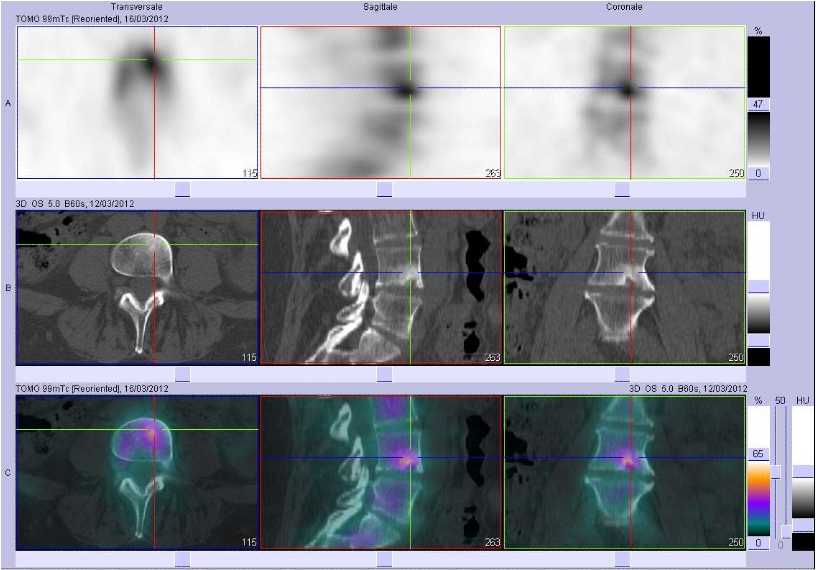Click the lower threshold value 0 on row A scale
Screen dimensions: 816x570
(758, 173)
